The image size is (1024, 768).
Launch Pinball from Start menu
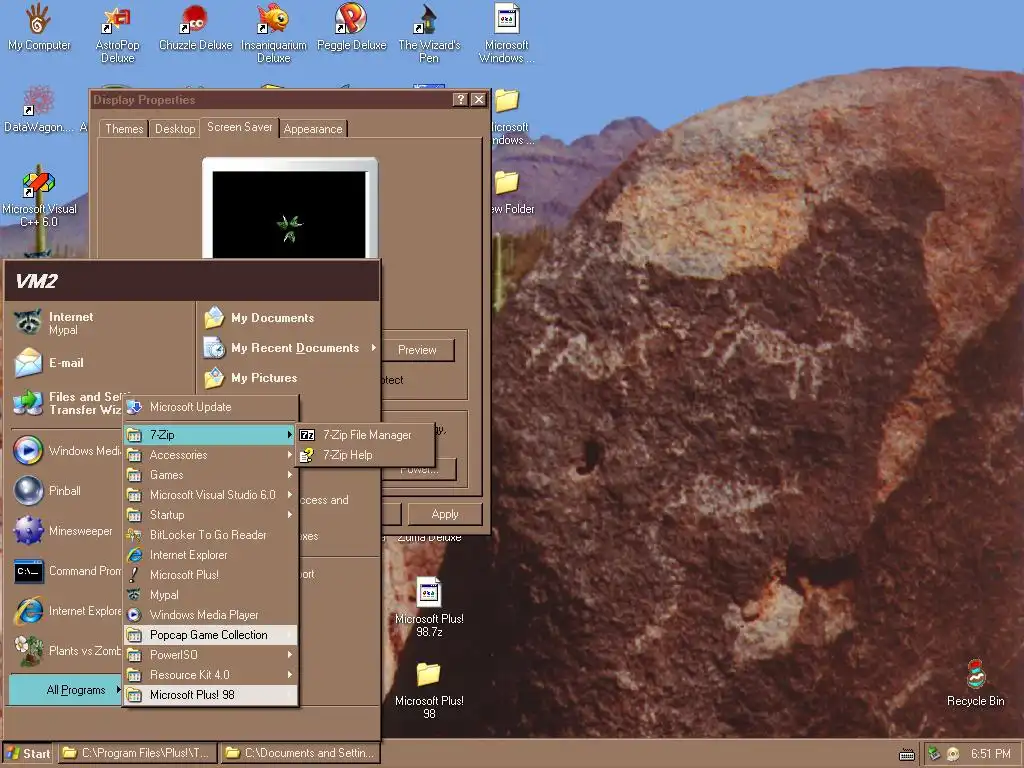(65, 490)
